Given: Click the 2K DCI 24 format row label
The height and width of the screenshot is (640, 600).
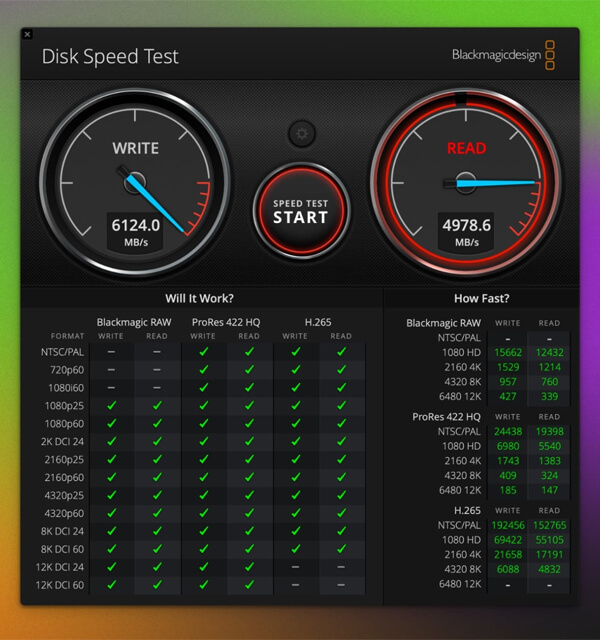Looking at the screenshot, I should pos(62,442).
